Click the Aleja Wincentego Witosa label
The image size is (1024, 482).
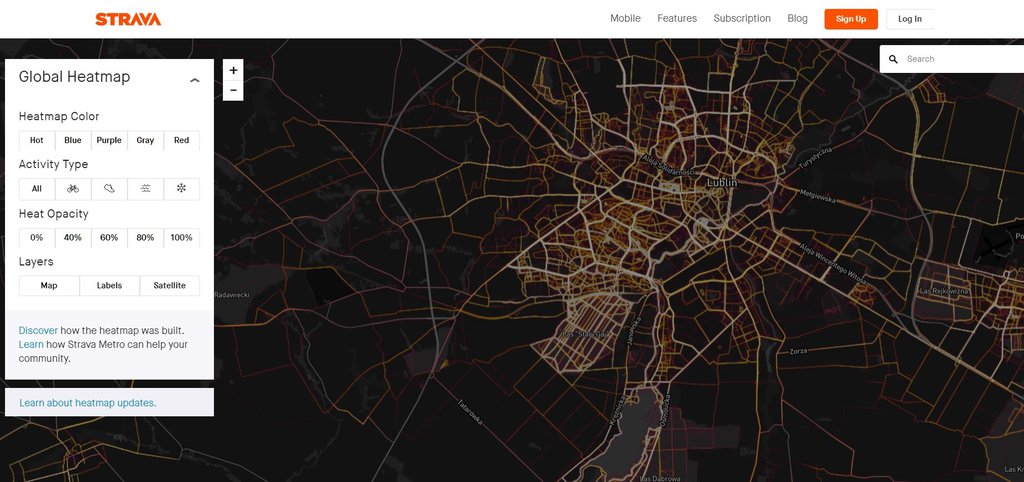(832, 263)
